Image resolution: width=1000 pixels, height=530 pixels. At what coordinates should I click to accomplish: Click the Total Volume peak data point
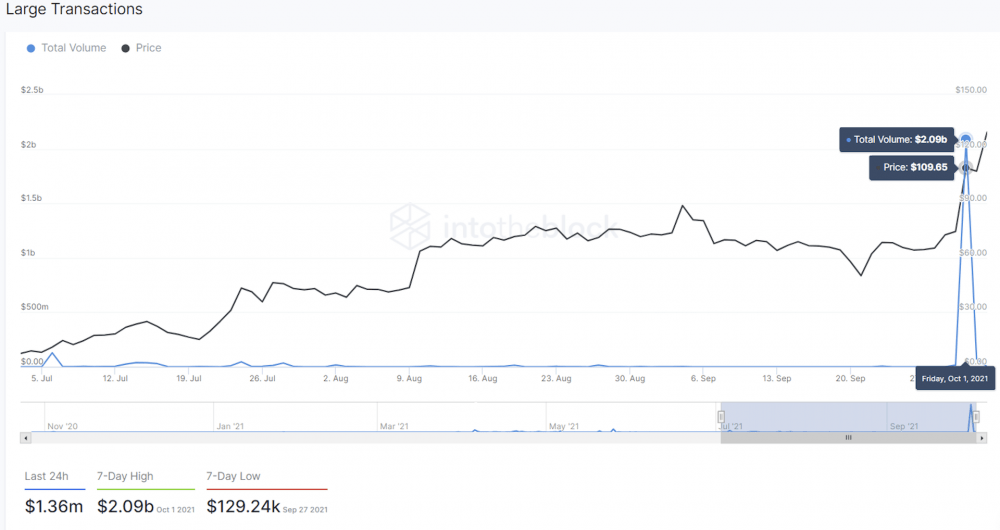[x=967, y=140]
